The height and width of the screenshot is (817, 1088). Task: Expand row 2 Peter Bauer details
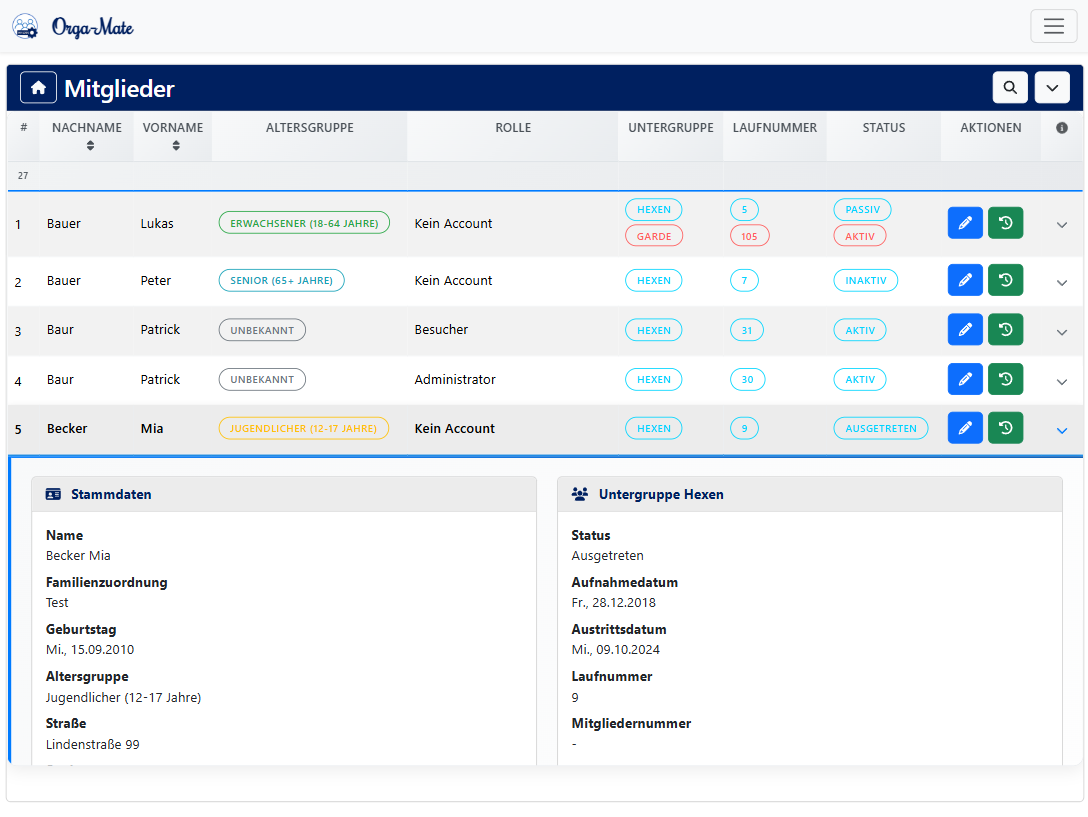[1062, 283]
